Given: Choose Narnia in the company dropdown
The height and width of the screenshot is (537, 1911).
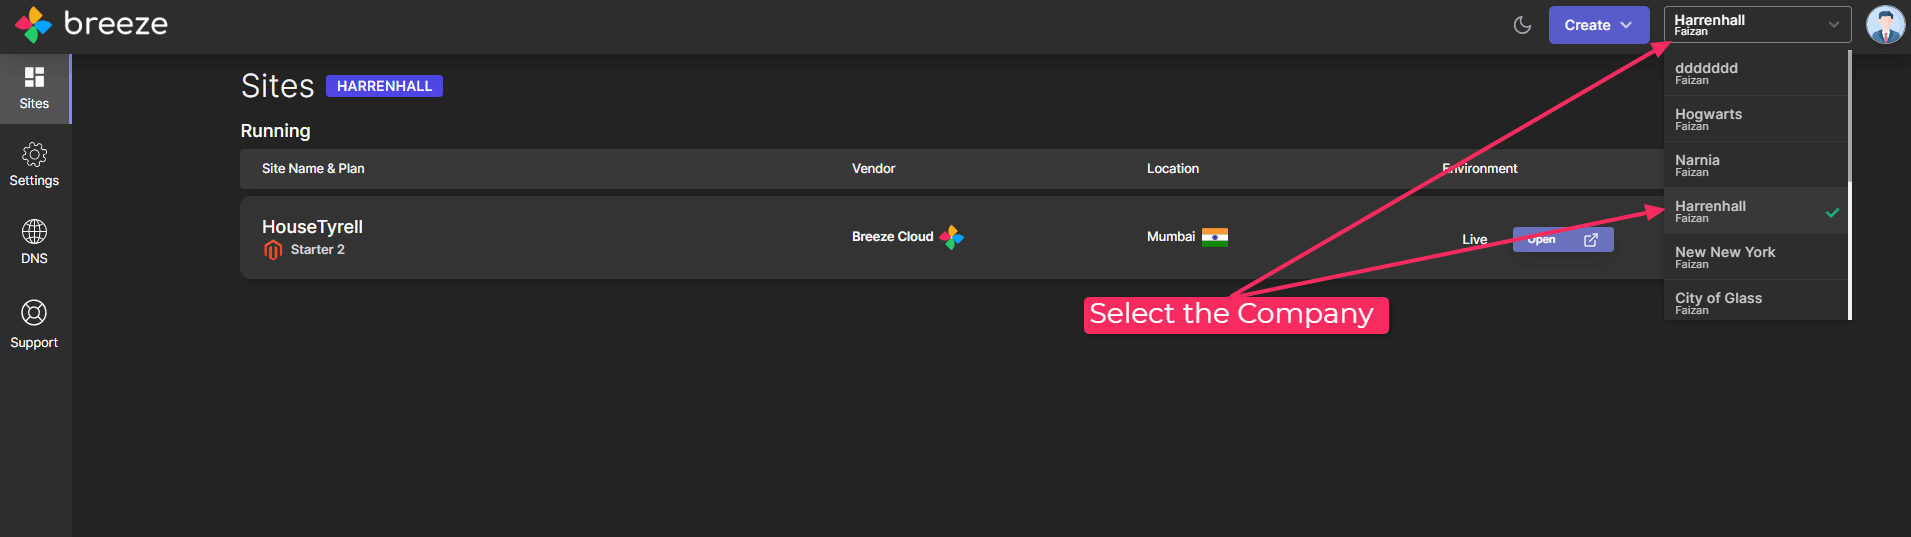Looking at the screenshot, I should click(1755, 165).
